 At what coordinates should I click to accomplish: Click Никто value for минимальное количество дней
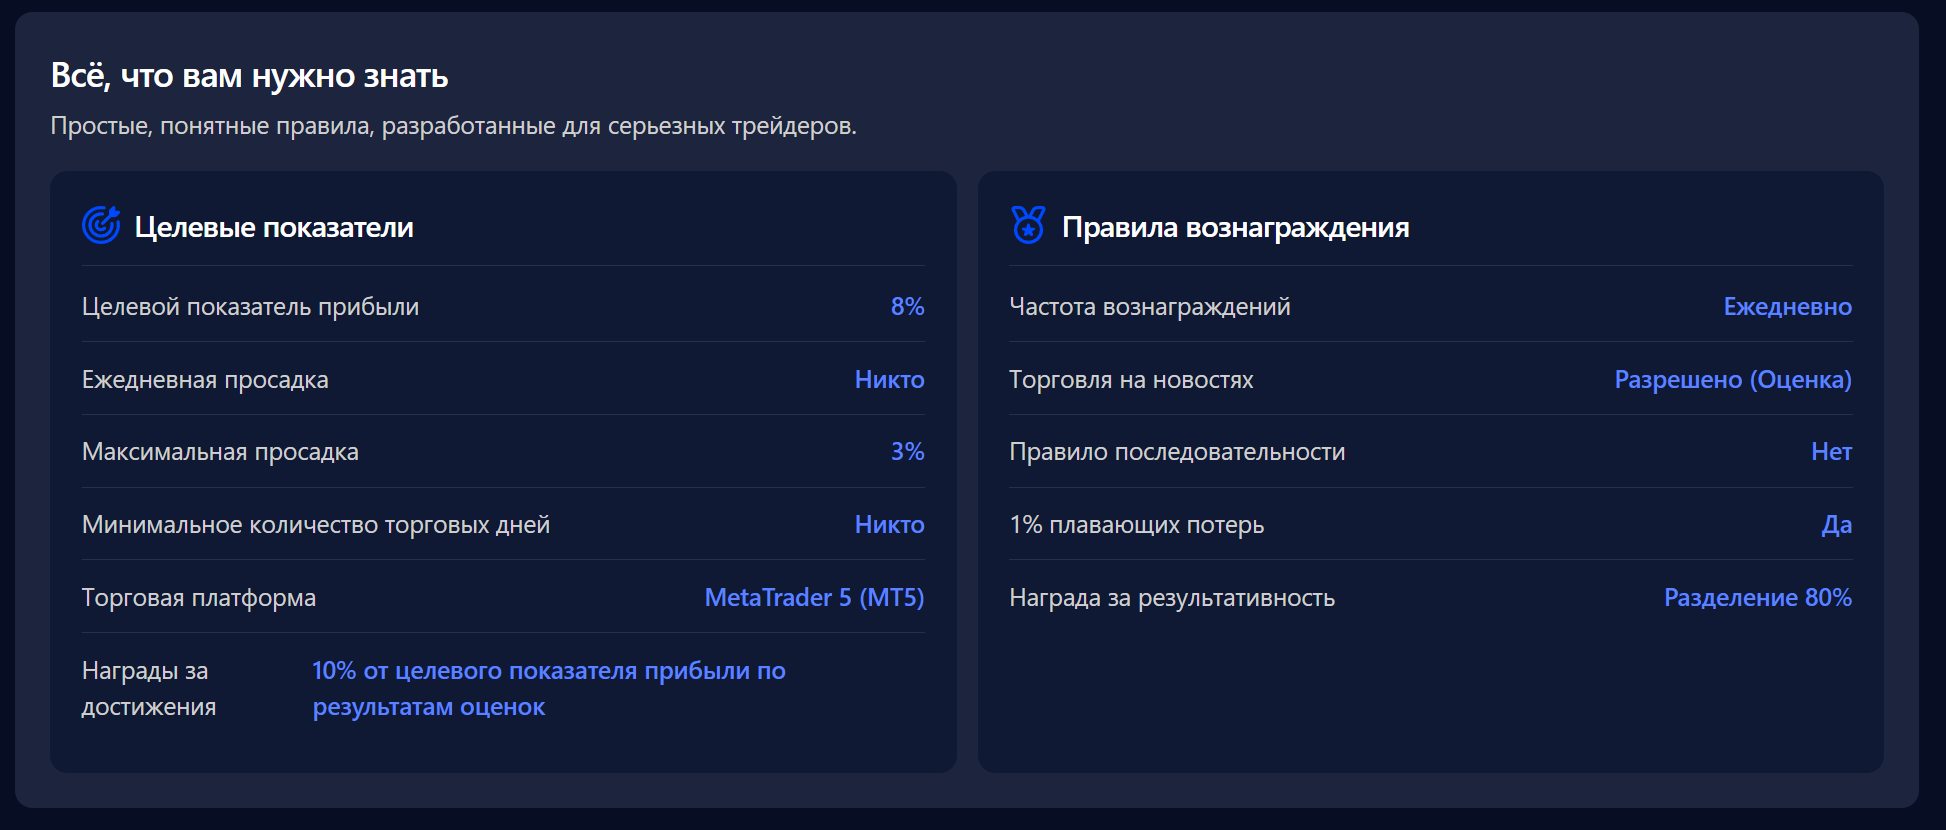coord(889,525)
